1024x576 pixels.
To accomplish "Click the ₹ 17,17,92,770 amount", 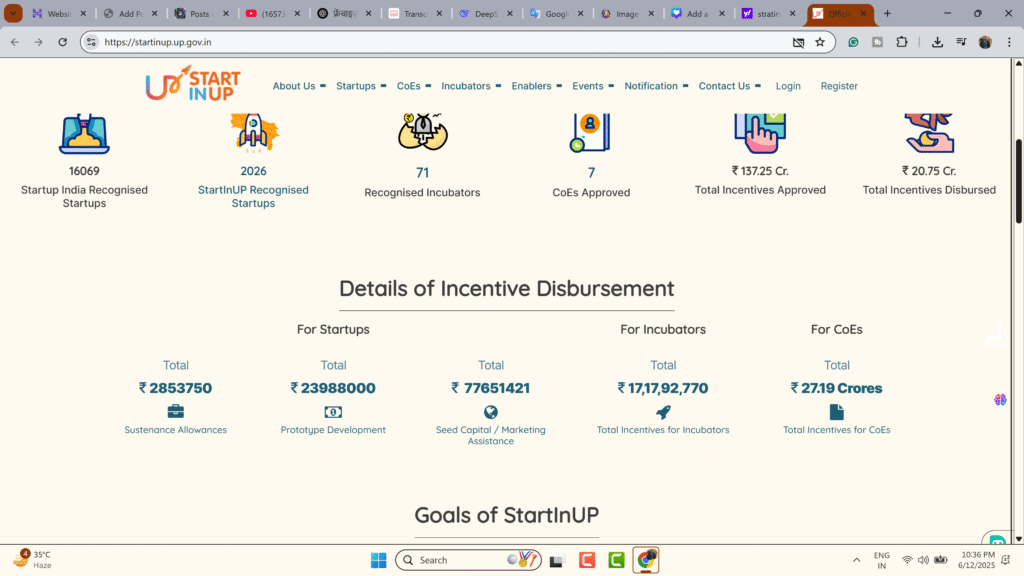I will click(663, 388).
